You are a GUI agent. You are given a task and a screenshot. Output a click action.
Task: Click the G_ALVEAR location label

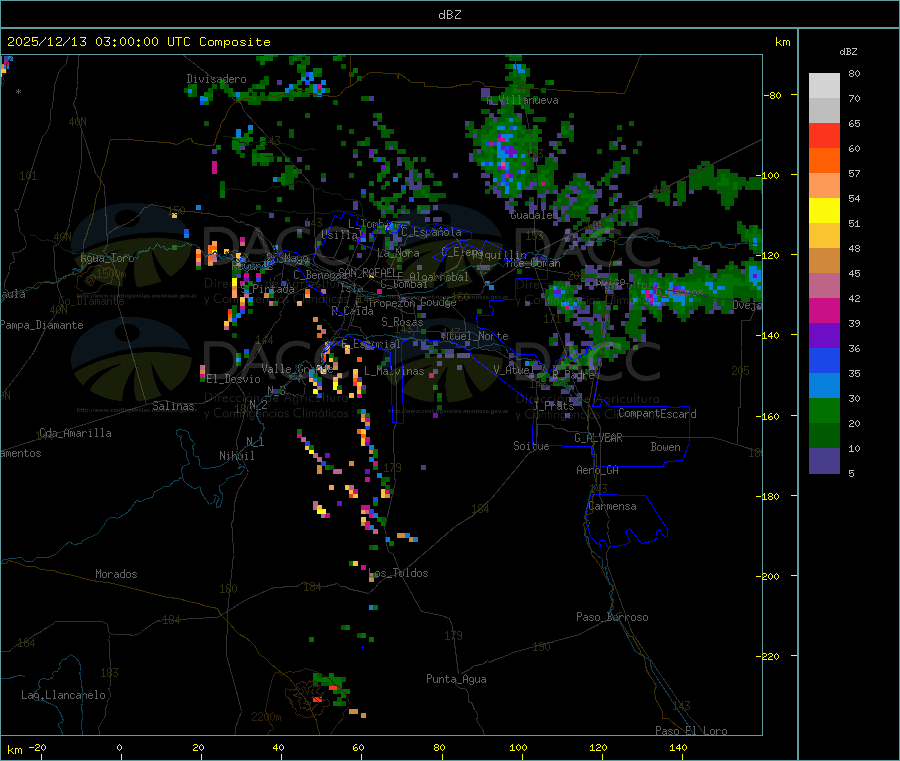(598, 438)
